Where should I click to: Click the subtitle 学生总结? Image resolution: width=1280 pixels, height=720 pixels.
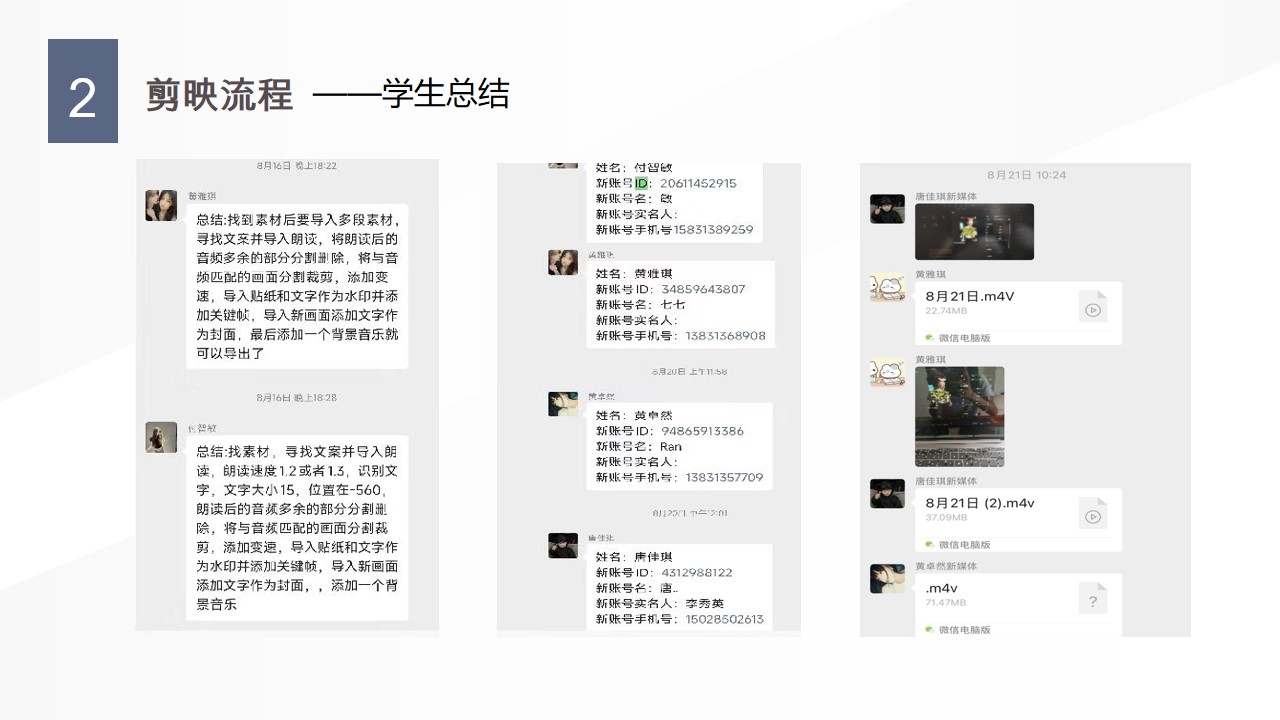445,94
